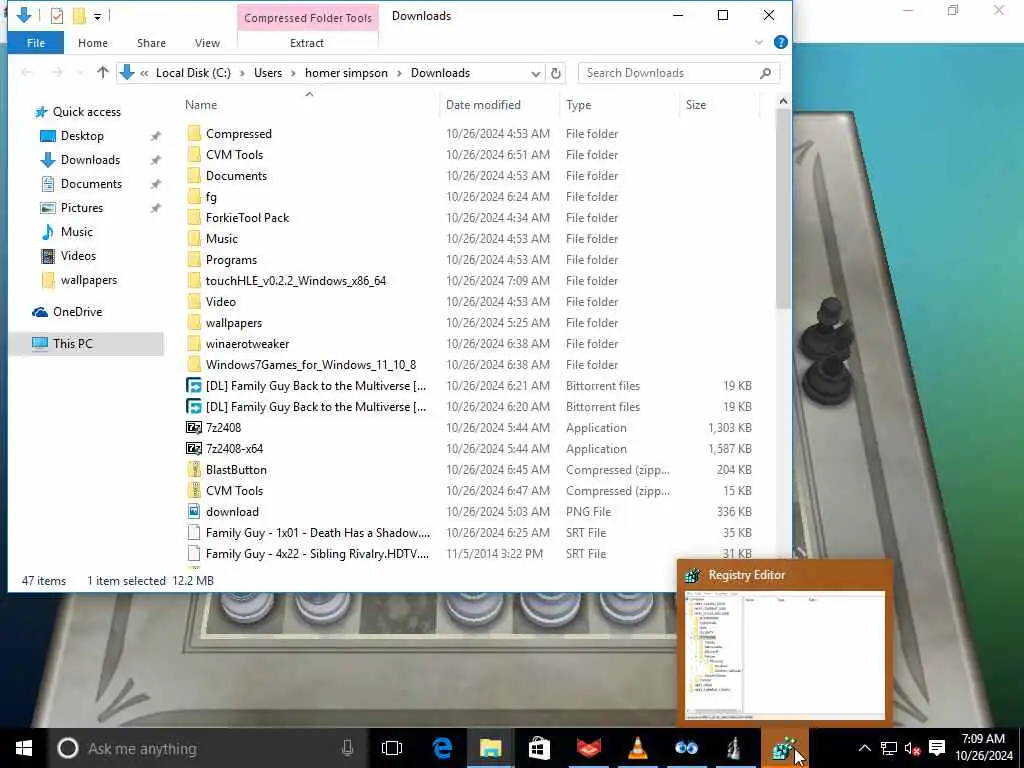Screen dimensions: 1024x768
Task: Click the search magnifier icon
Action: pyautogui.click(x=765, y=73)
